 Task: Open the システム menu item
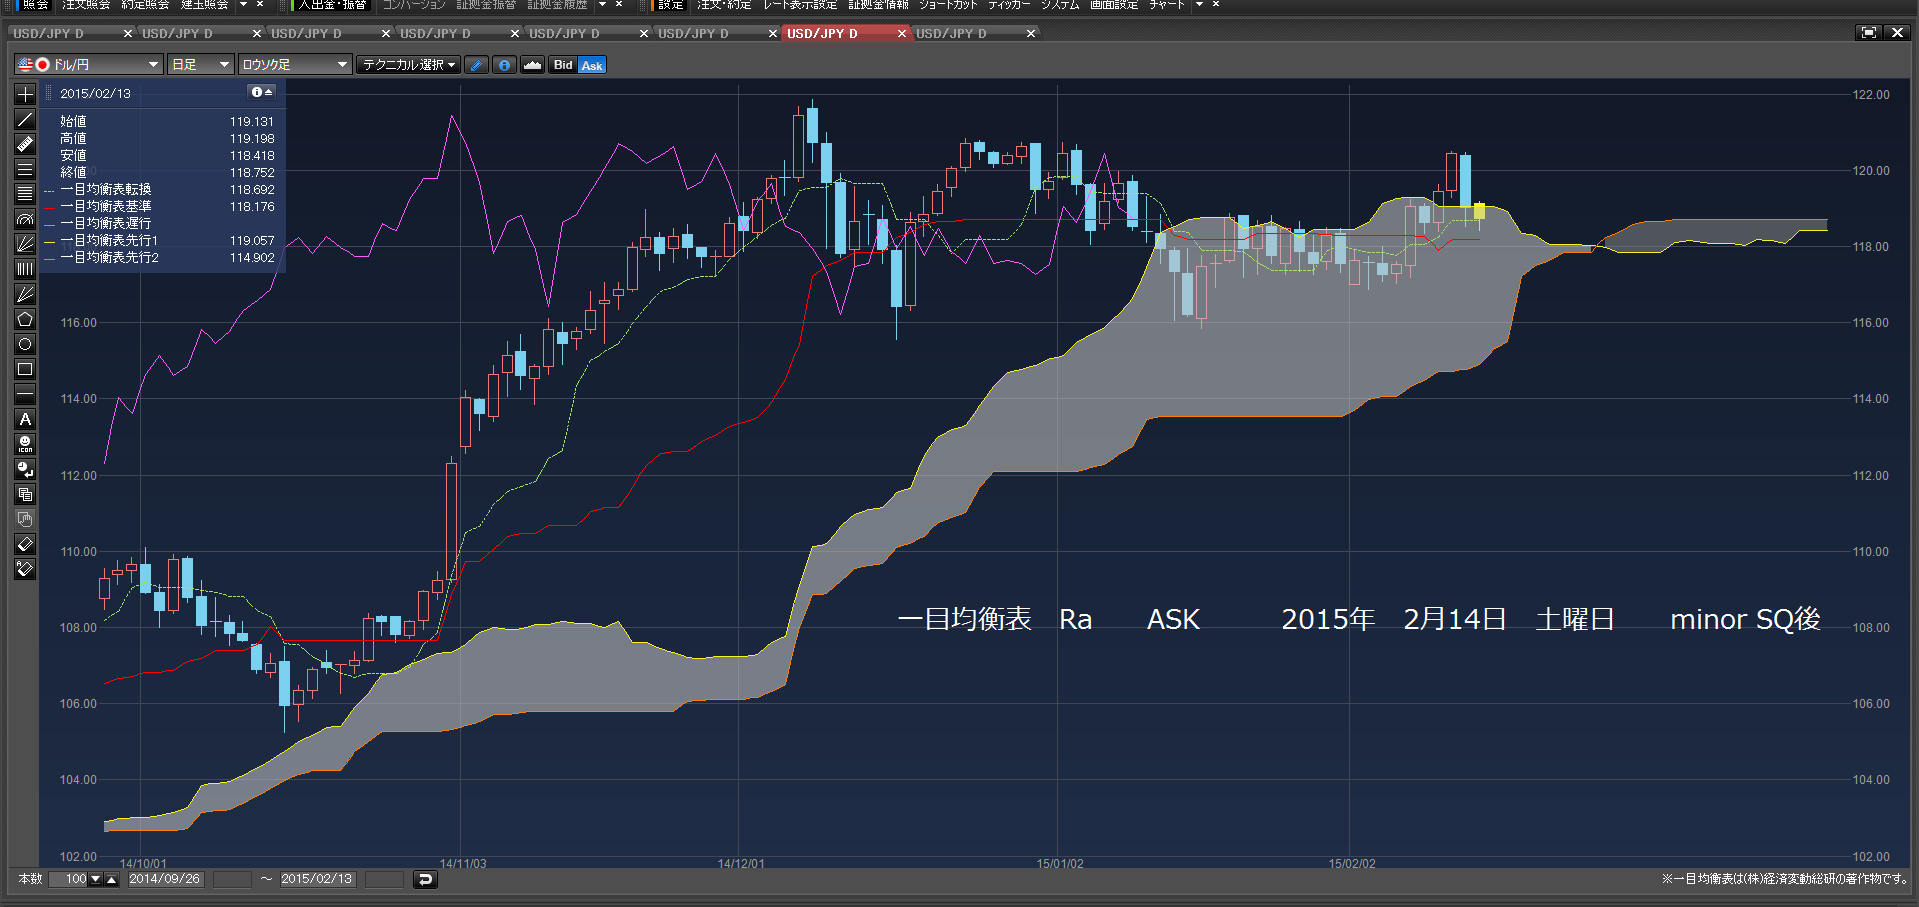click(x=1060, y=5)
